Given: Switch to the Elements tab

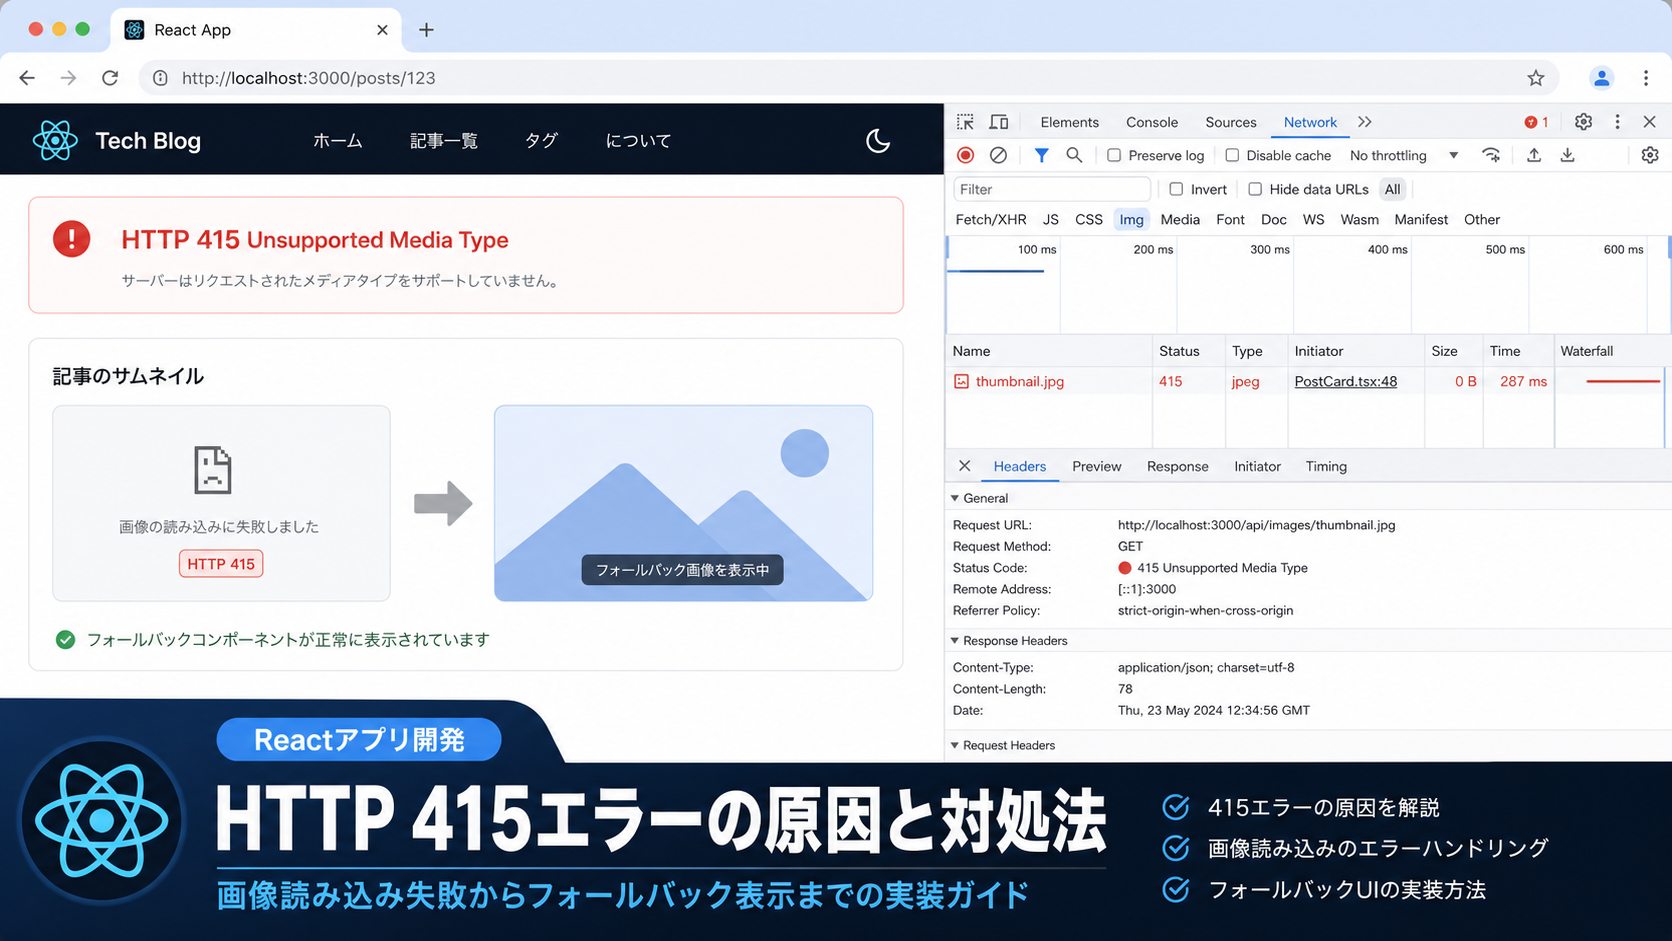Looking at the screenshot, I should pyautogui.click(x=1069, y=122).
